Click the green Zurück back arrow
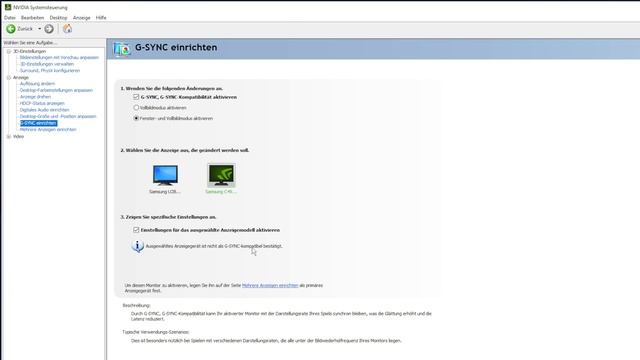 tap(11, 29)
